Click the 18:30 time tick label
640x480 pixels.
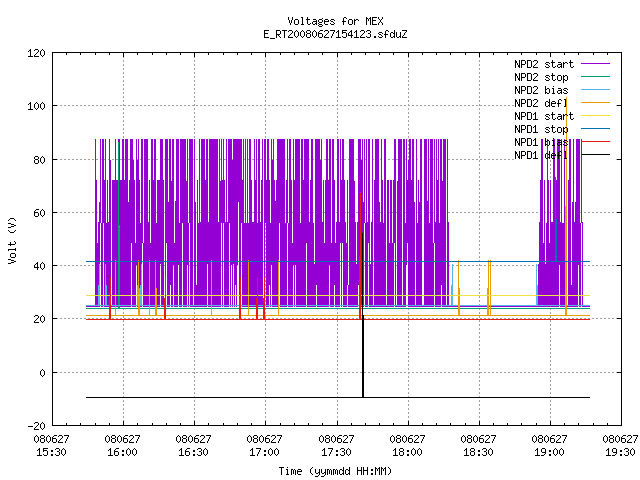[x=478, y=452]
